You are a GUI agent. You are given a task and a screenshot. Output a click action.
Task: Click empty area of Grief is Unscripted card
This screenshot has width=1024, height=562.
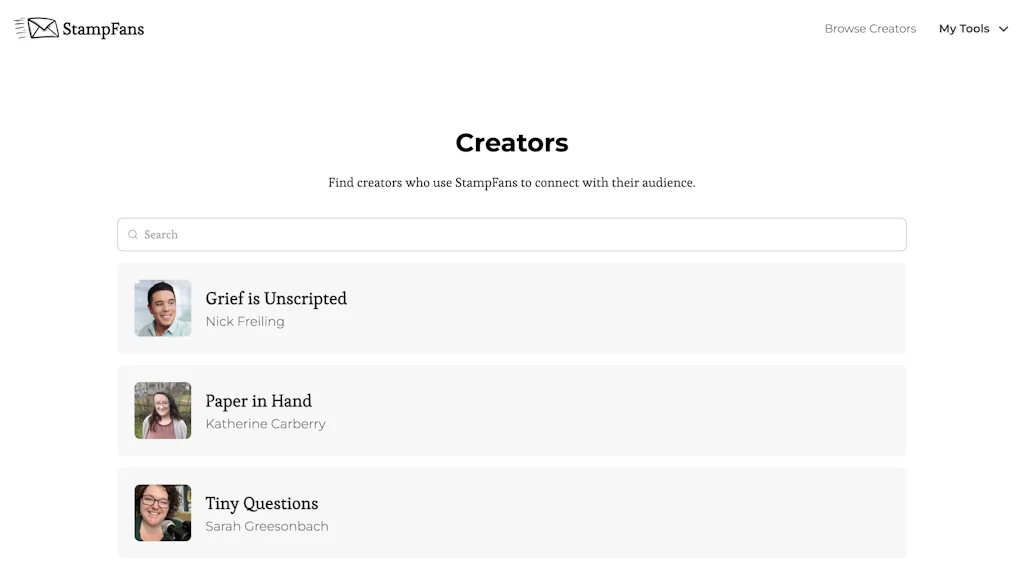pyautogui.click(x=650, y=308)
